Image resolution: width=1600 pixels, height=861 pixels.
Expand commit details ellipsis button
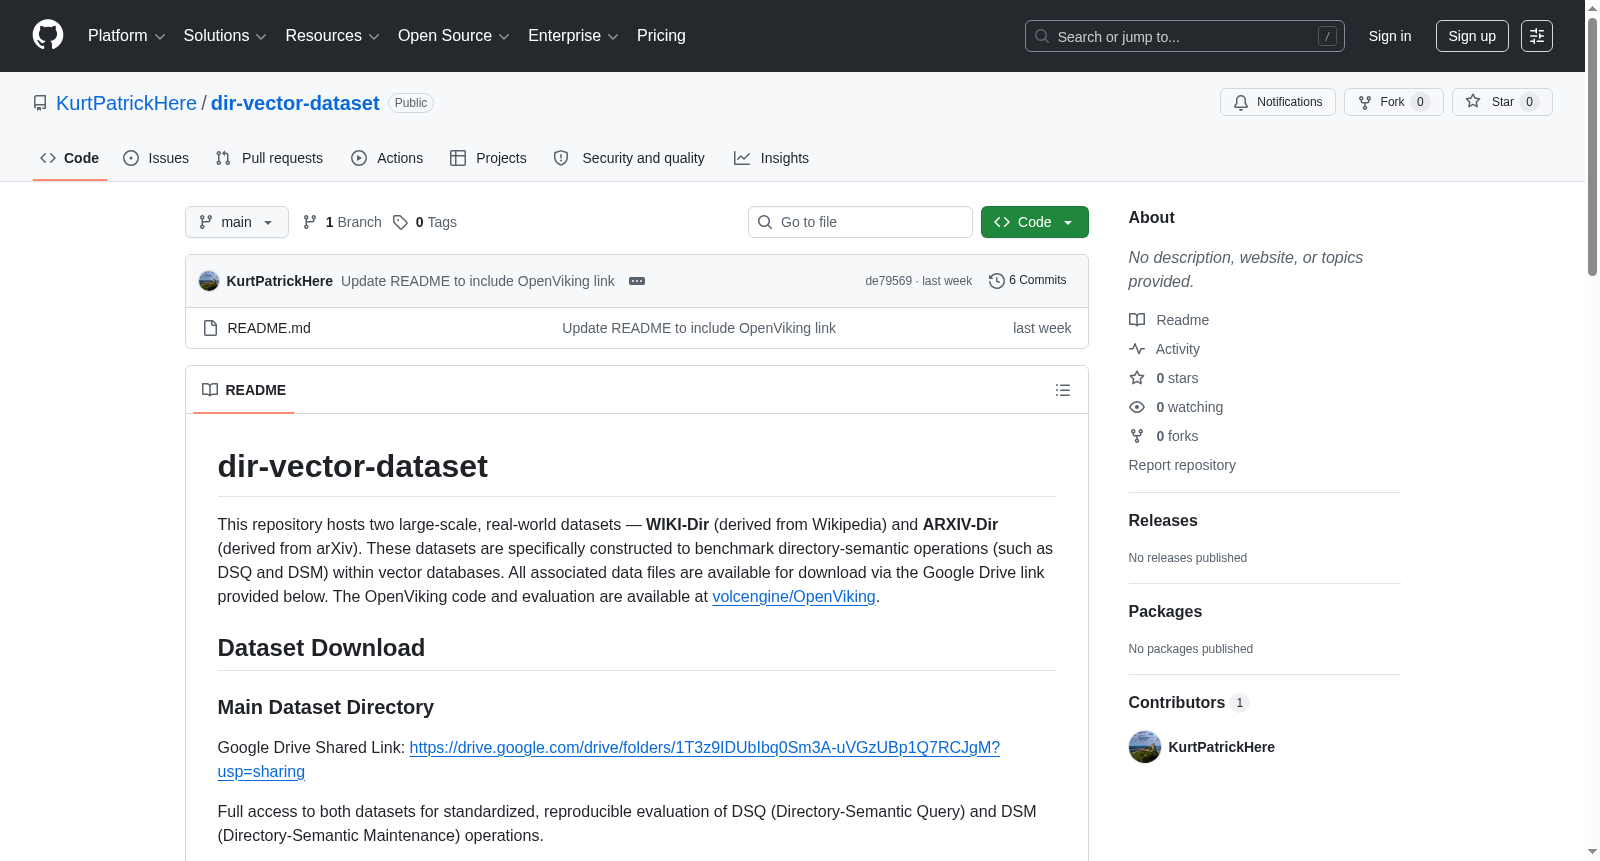tap(637, 281)
